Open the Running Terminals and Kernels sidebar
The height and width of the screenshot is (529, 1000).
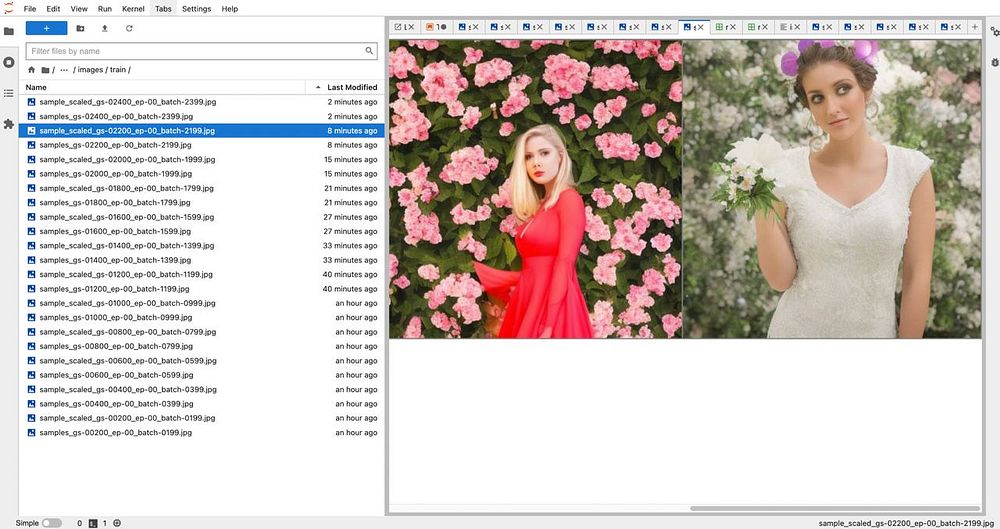pyautogui.click(x=9, y=62)
